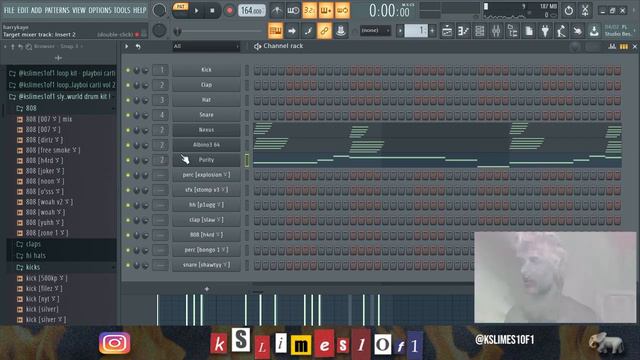The width and height of the screenshot is (640, 360).
Task: Open the ADD menu
Action: [x=36, y=10]
